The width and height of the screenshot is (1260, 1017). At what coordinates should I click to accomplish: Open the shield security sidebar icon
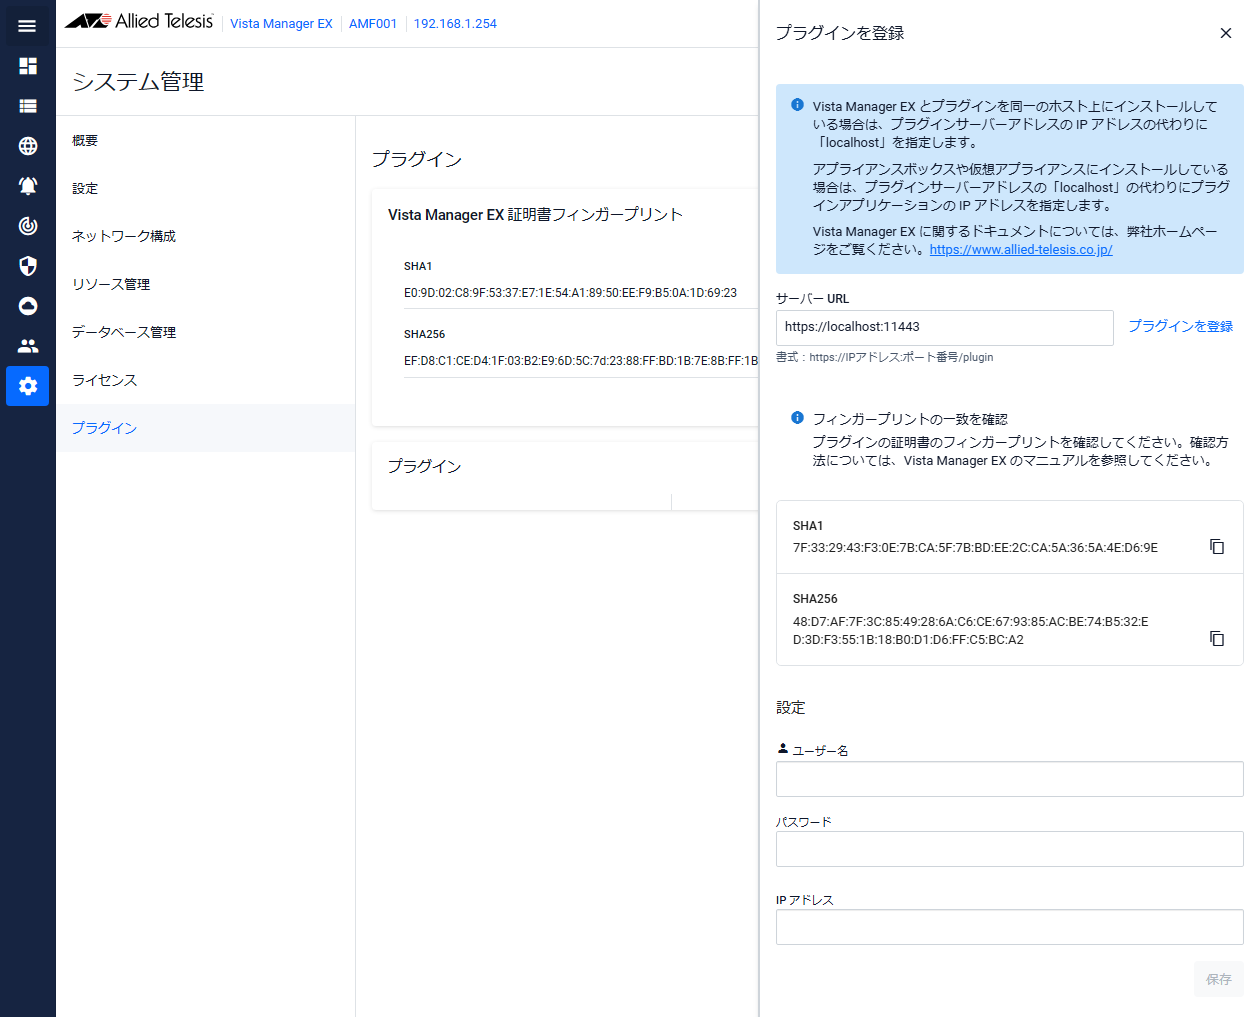point(28,266)
